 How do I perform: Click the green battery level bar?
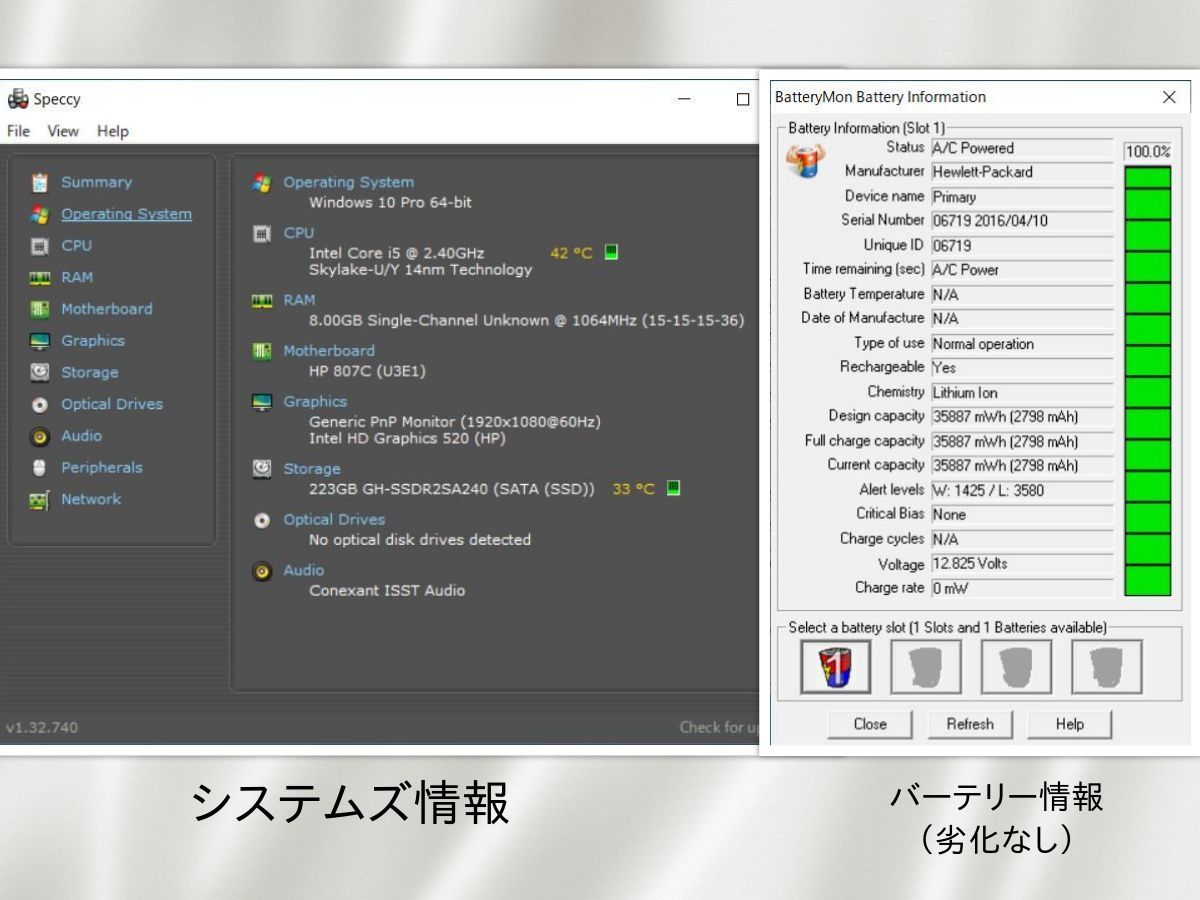coord(1147,381)
